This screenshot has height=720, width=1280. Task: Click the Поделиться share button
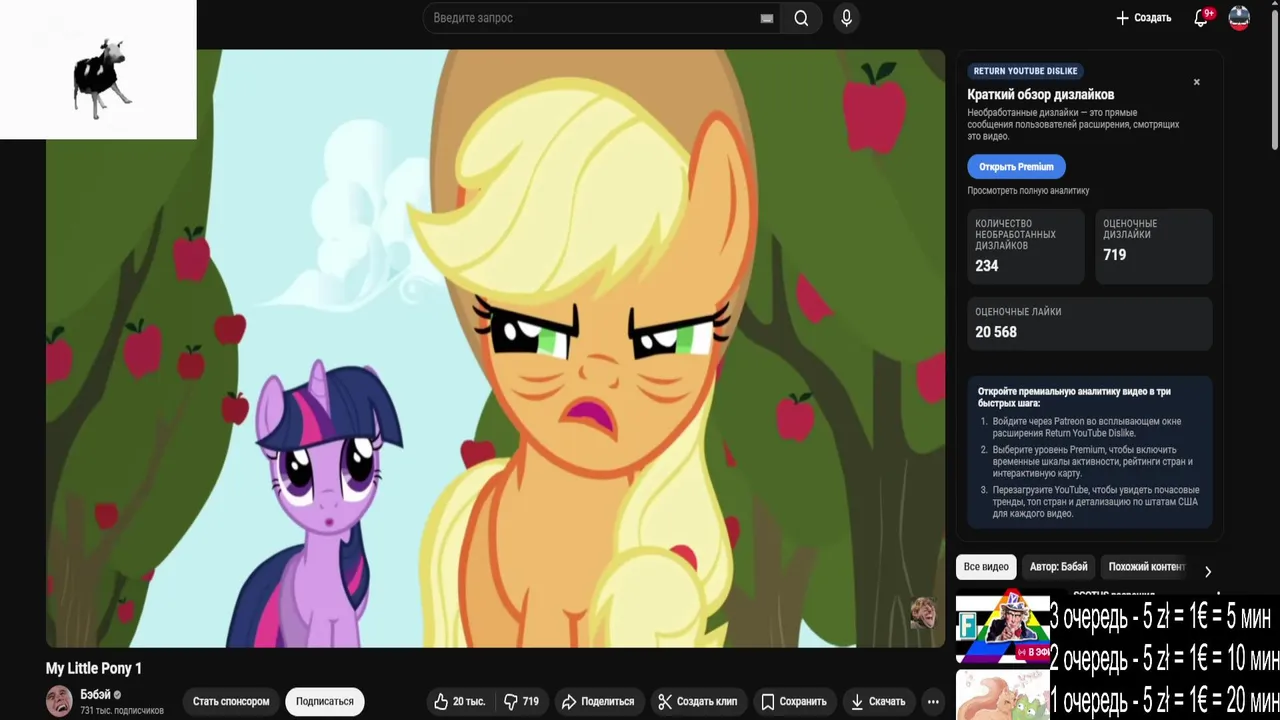598,702
